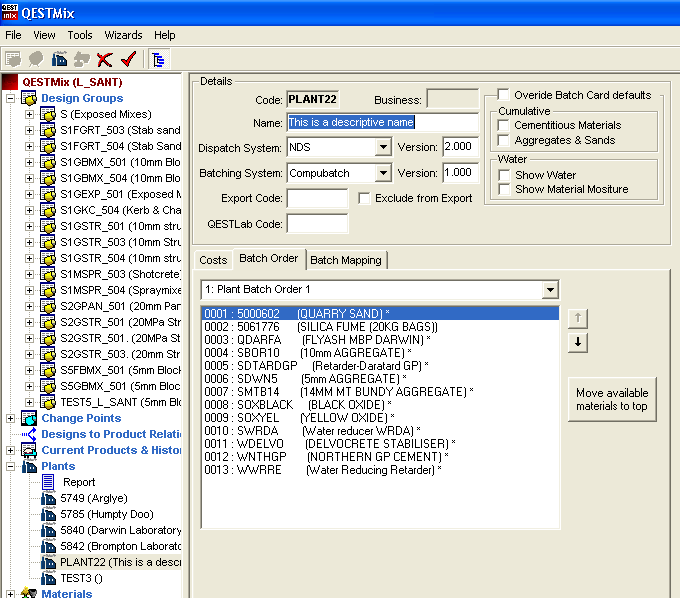Viewport: 680px width, 598px height.
Task: Click the down arrow reorder button
Action: point(579,342)
